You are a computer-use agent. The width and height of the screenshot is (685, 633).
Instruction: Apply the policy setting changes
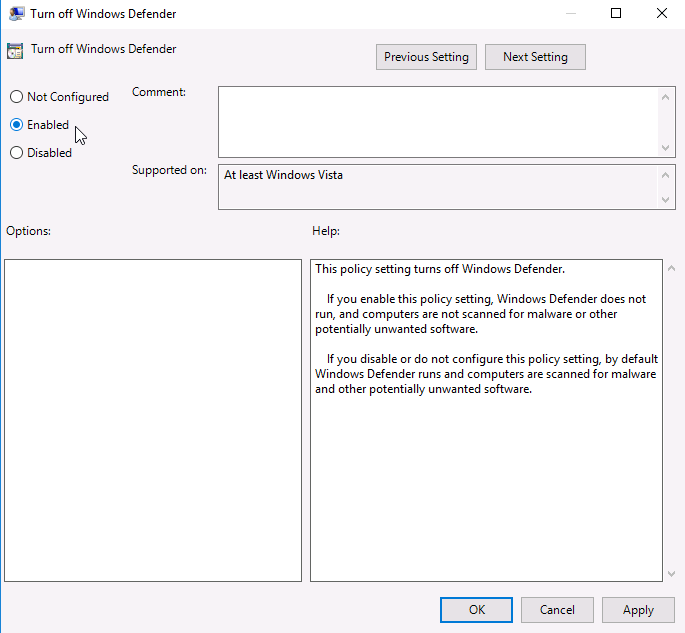638,610
